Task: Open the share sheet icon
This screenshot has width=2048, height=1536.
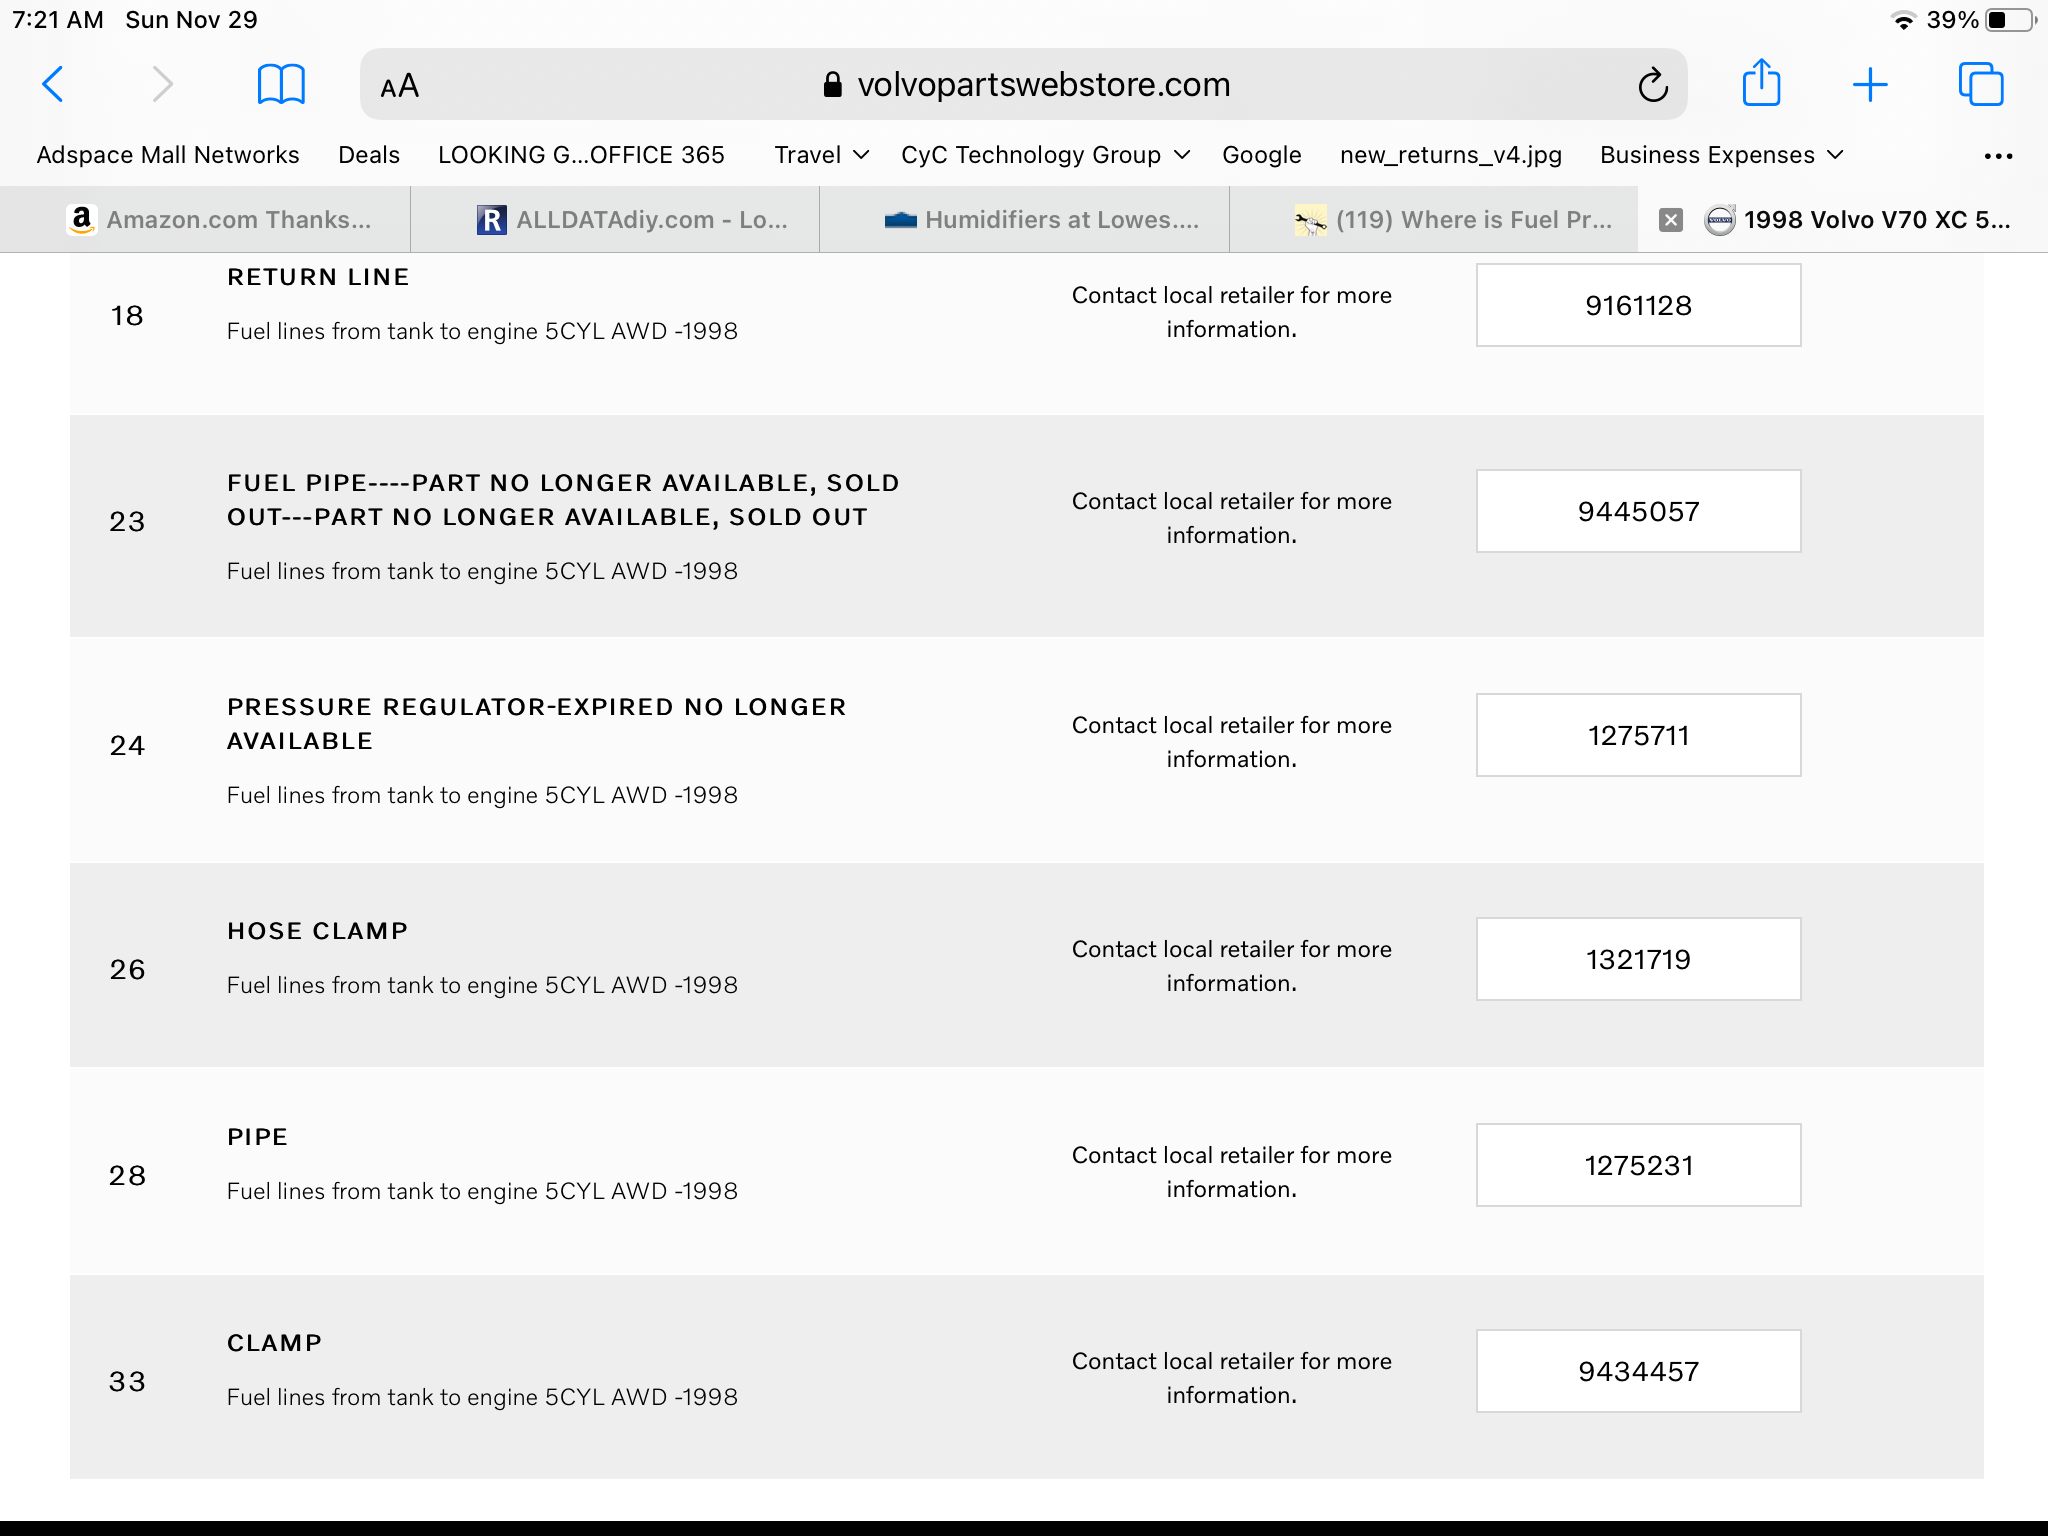Action: (x=1761, y=83)
